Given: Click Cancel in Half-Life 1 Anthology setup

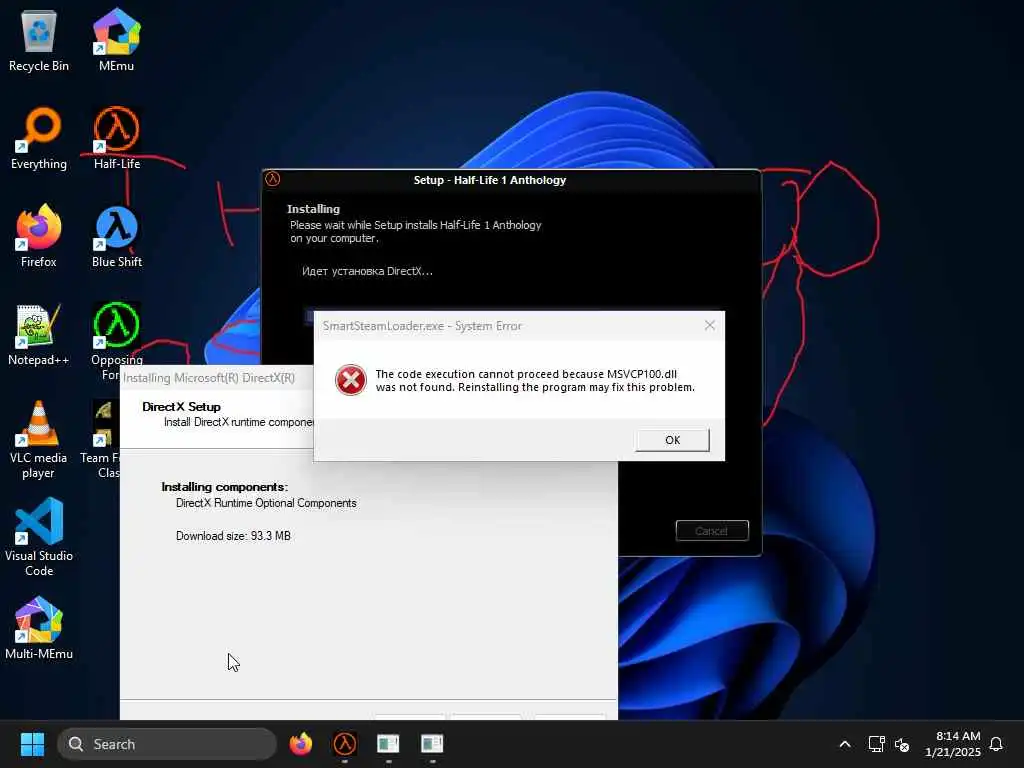Looking at the screenshot, I should coord(712,531).
